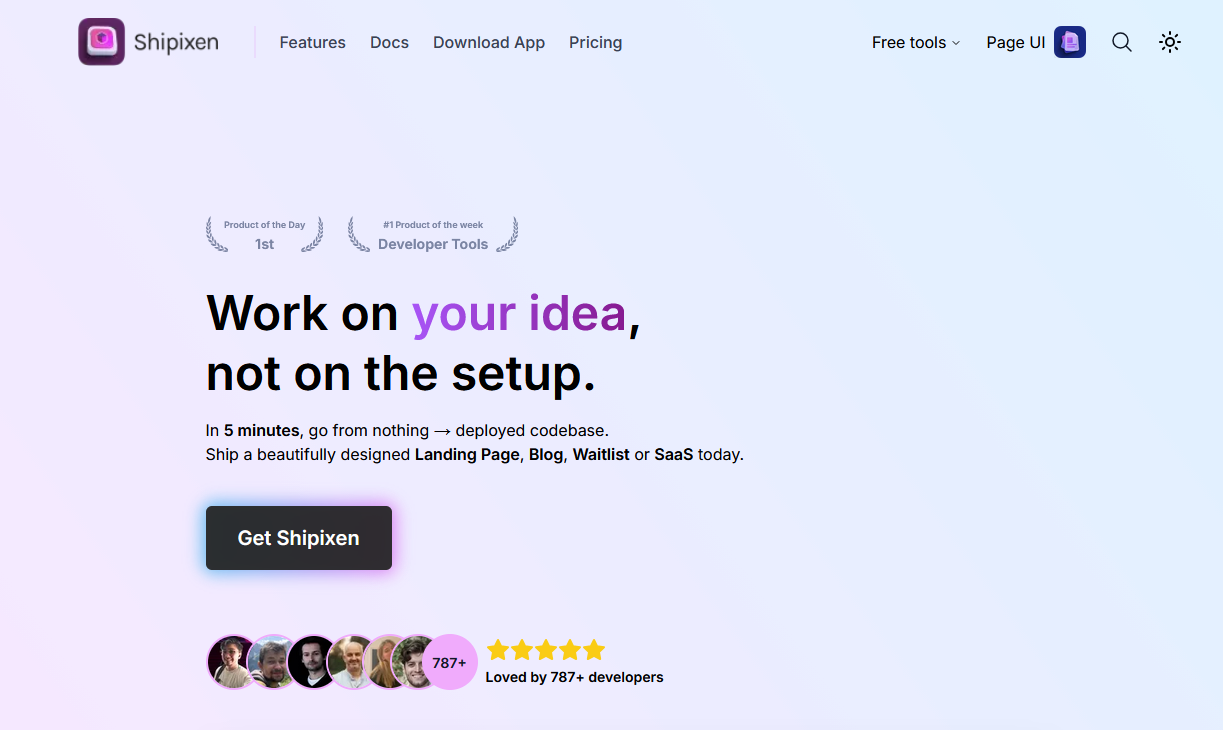This screenshot has height=730, width=1223.
Task: Click the Page UI link text
Action: tap(1015, 42)
